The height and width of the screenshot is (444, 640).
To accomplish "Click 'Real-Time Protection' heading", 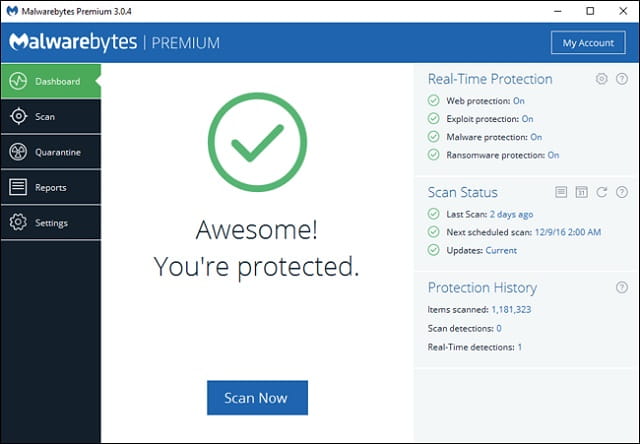I will 490,79.
